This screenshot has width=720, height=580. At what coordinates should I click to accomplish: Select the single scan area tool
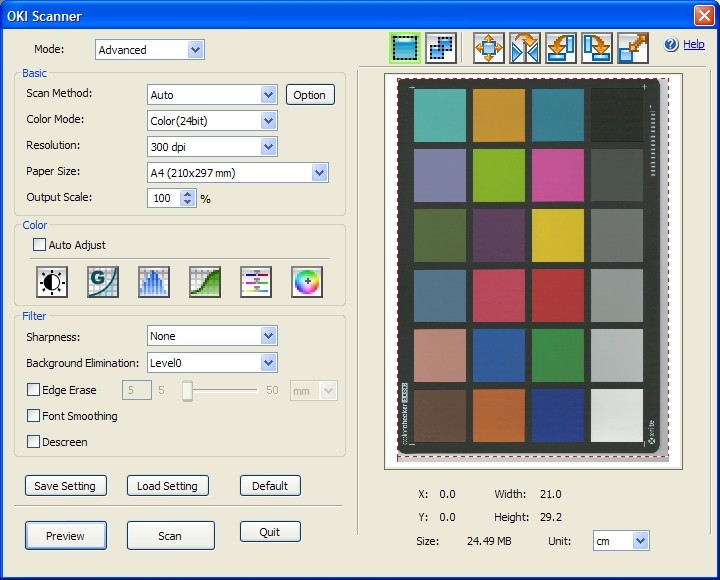pos(405,48)
